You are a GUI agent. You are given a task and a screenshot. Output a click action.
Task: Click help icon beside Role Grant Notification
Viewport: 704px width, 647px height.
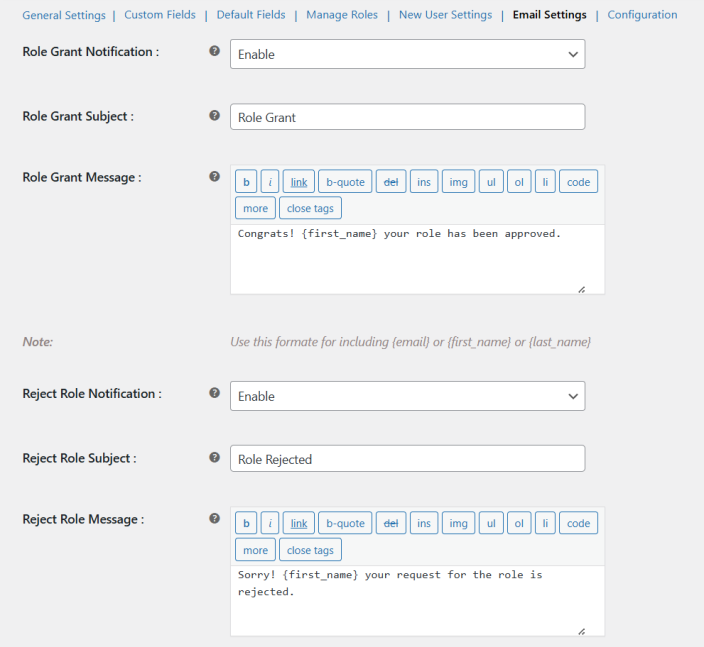[215, 51]
